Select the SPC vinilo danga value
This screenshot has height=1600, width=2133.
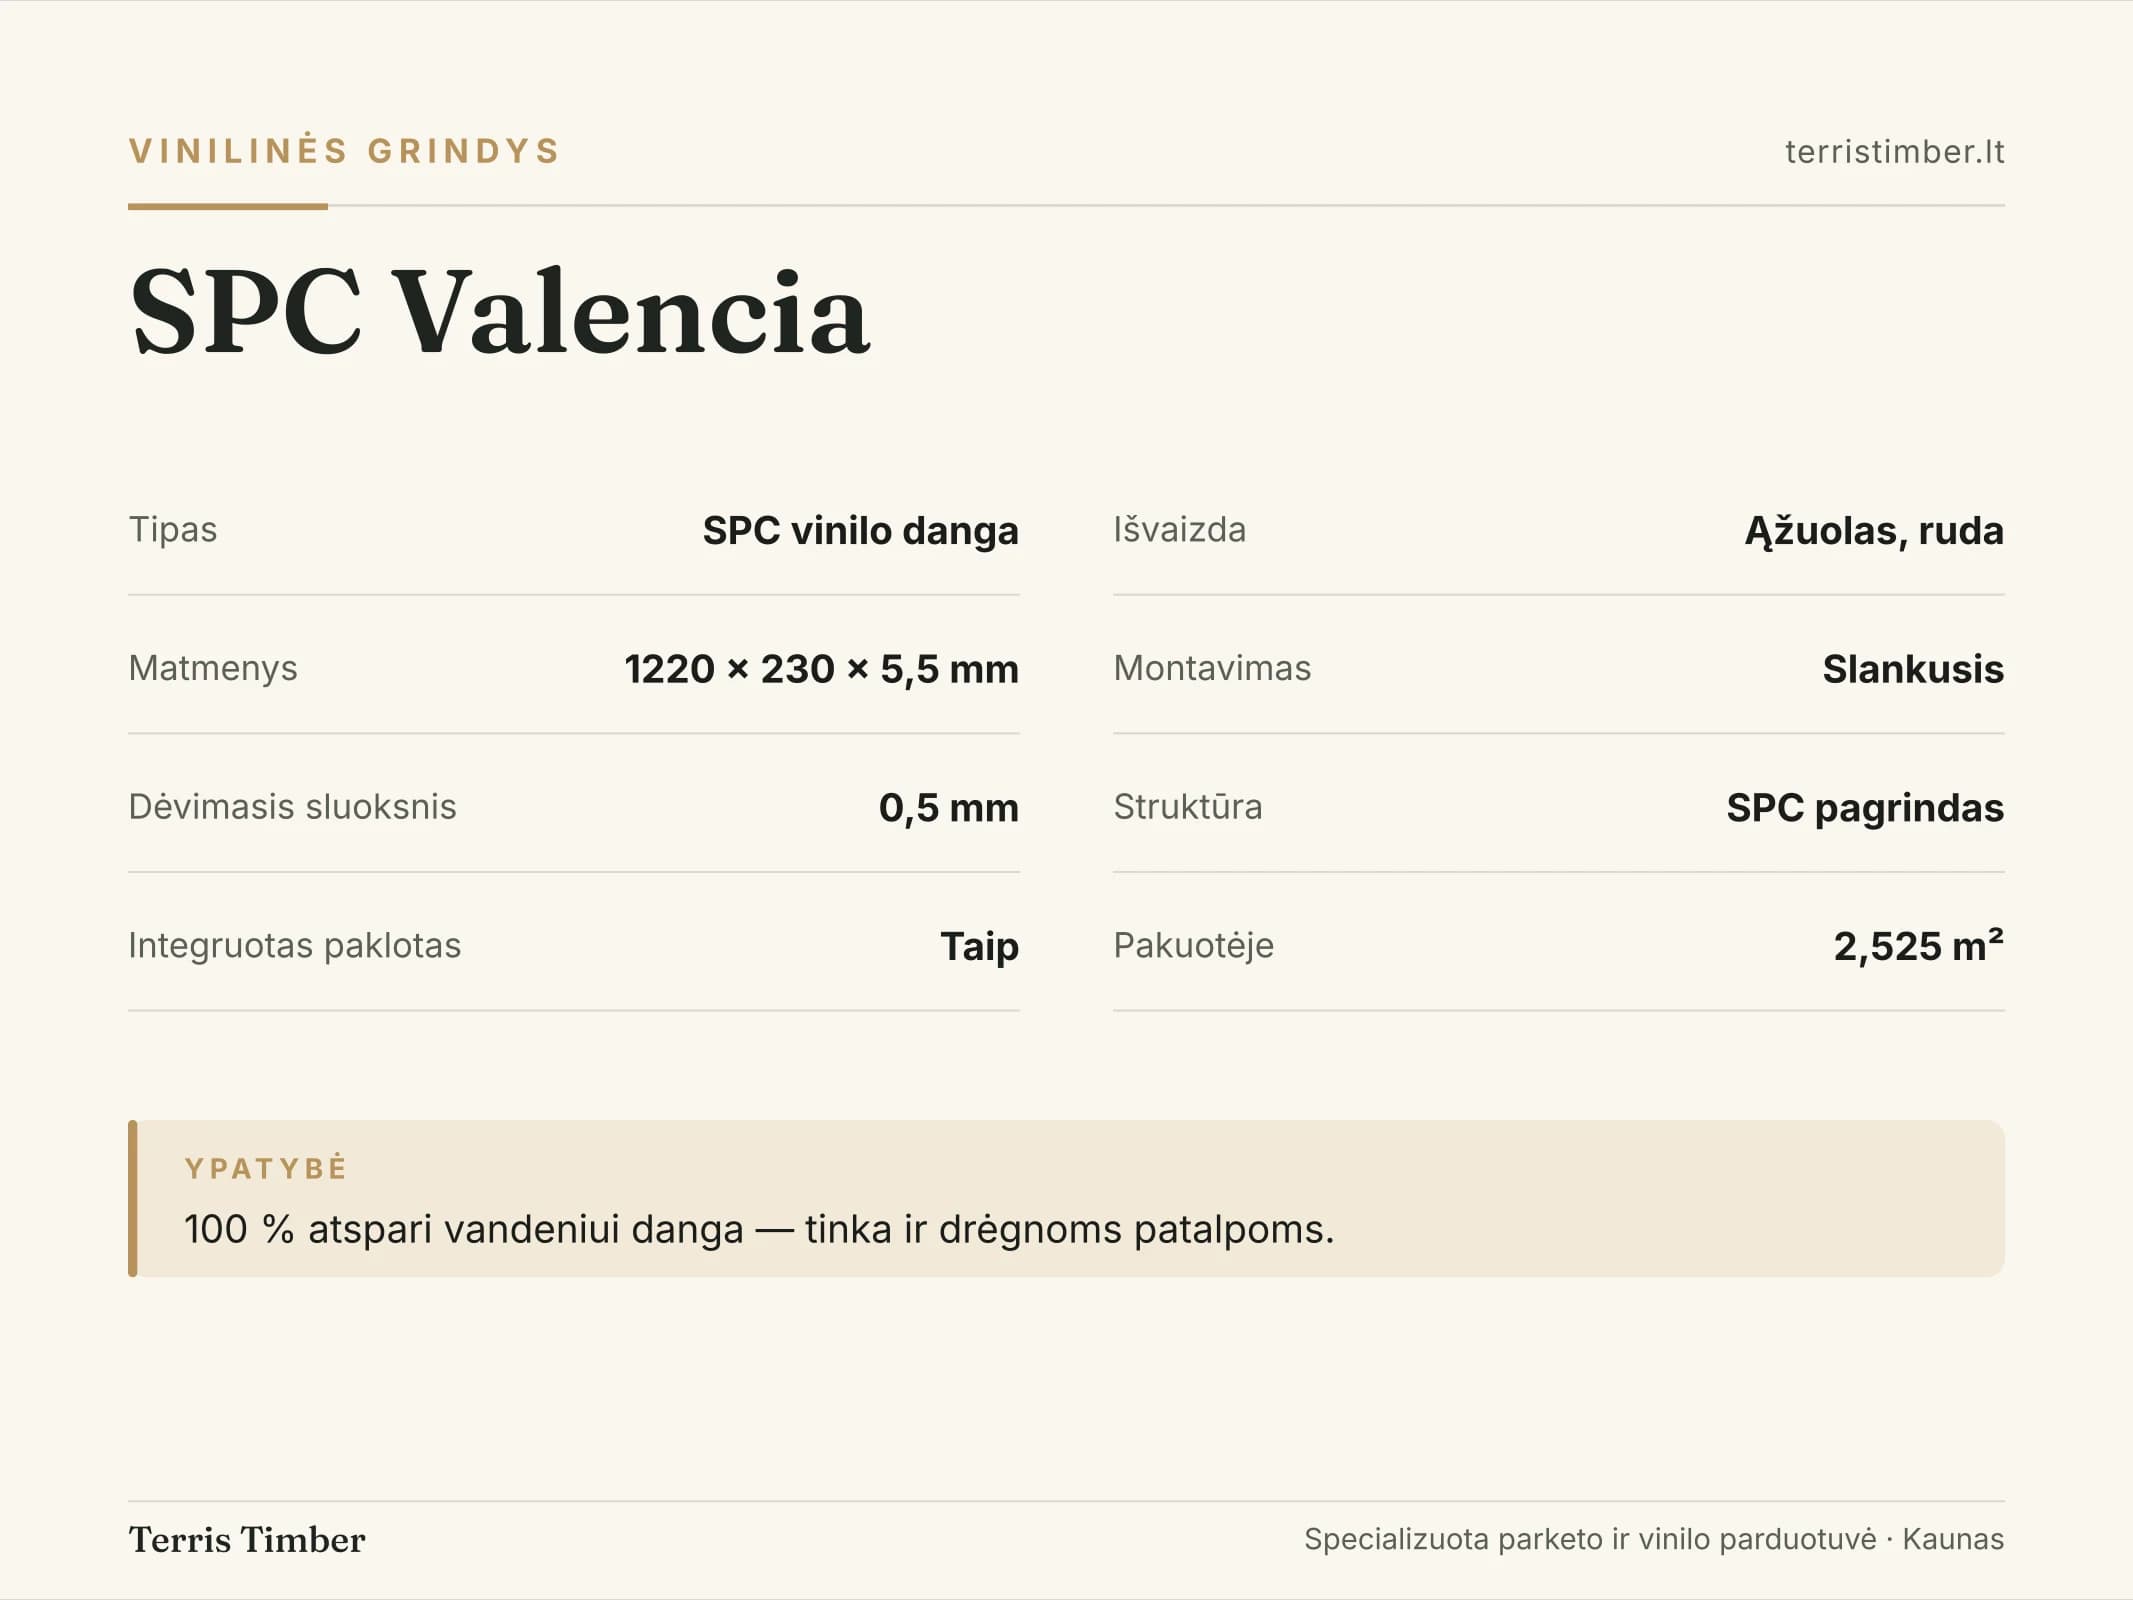(860, 530)
